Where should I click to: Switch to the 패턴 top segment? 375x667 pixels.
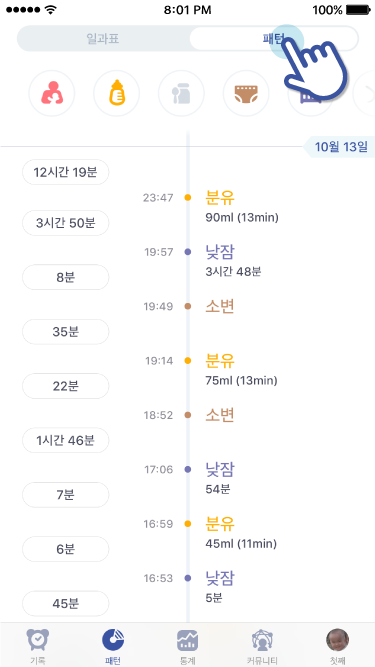click(273, 39)
